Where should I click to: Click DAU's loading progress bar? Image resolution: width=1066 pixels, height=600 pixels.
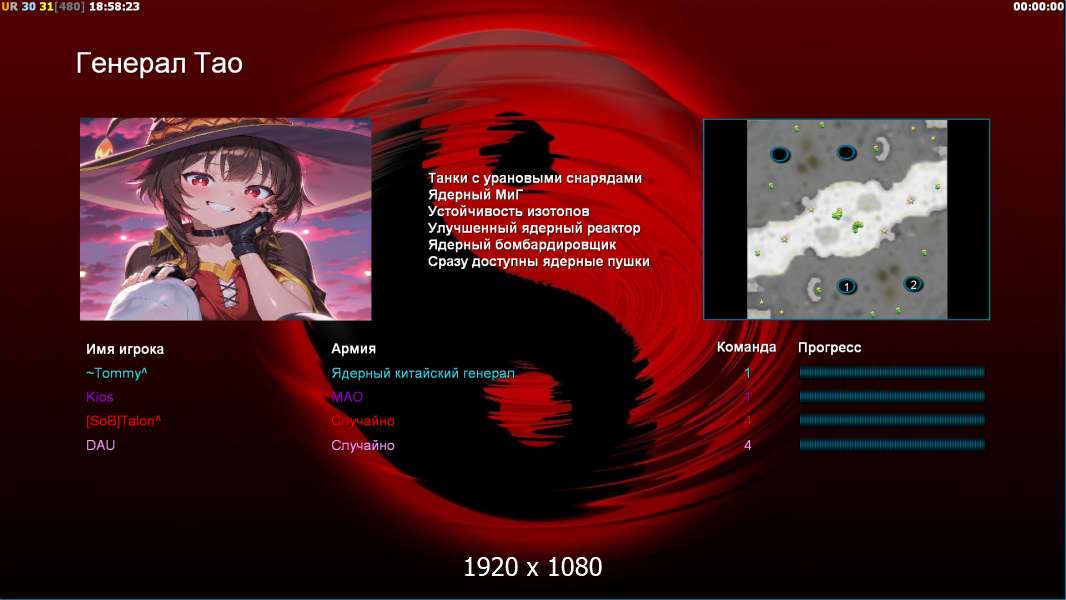pyautogui.click(x=892, y=444)
